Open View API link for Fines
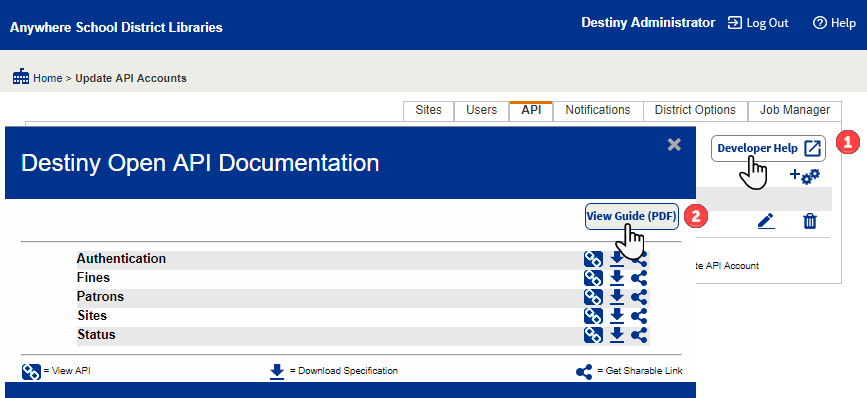Image resolution: width=867 pixels, height=398 pixels. click(593, 277)
